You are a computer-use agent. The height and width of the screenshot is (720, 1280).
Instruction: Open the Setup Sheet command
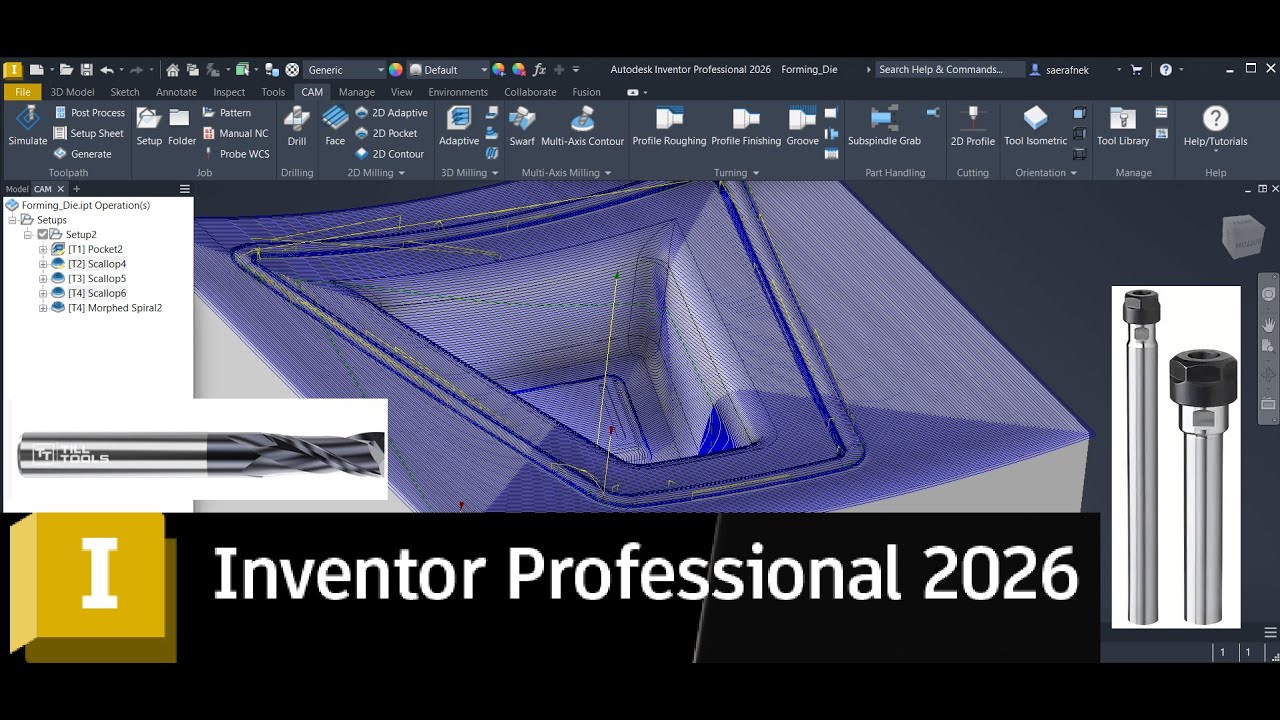[88, 133]
